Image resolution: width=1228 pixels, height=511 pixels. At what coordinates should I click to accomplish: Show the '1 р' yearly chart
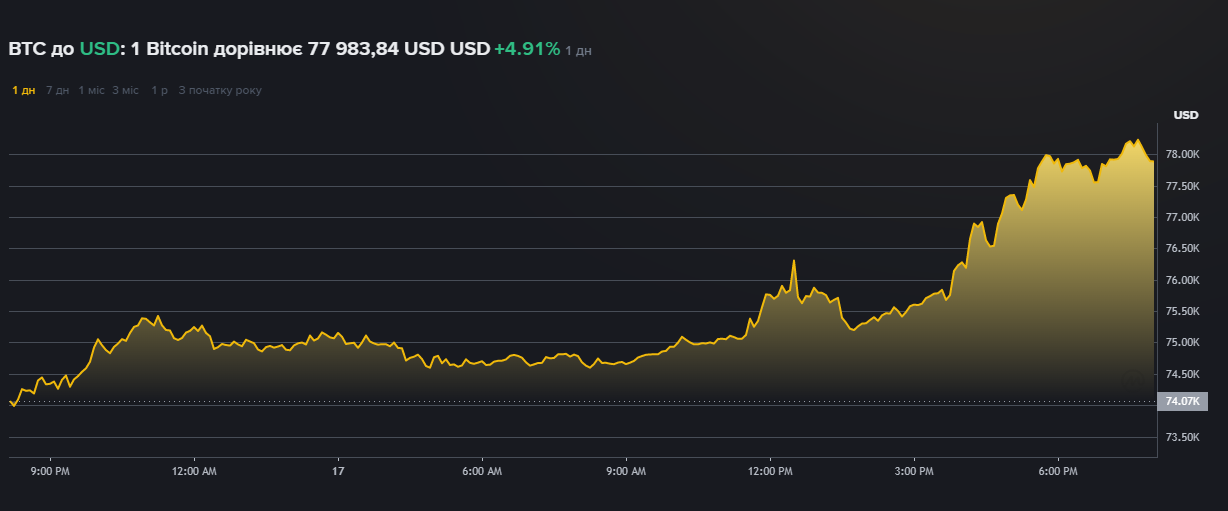(159, 91)
